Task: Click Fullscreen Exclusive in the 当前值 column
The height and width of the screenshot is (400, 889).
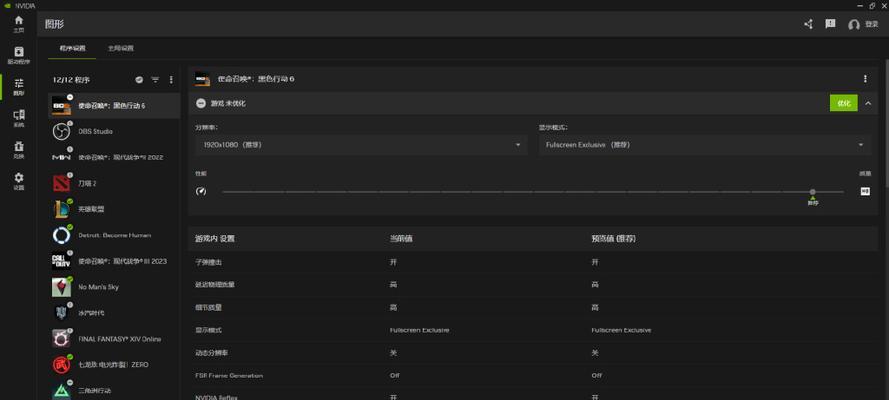Action: point(420,330)
